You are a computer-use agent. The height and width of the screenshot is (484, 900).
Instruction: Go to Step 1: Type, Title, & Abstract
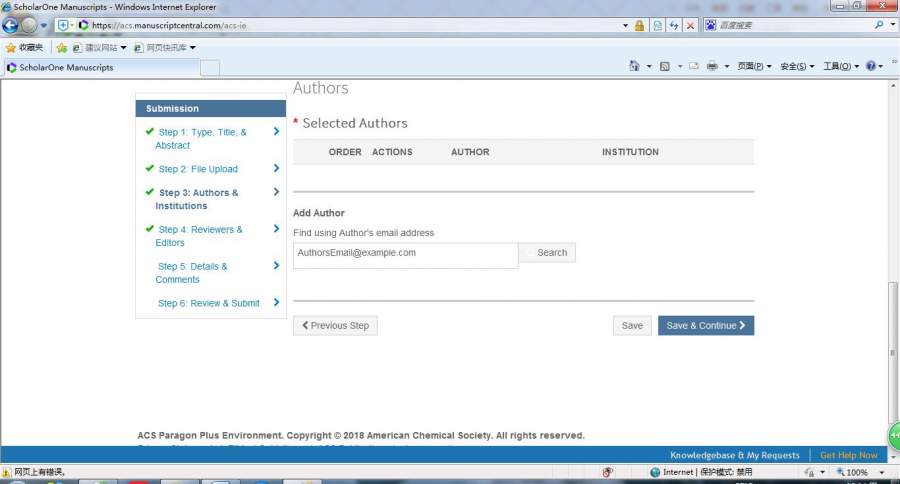click(x=200, y=138)
